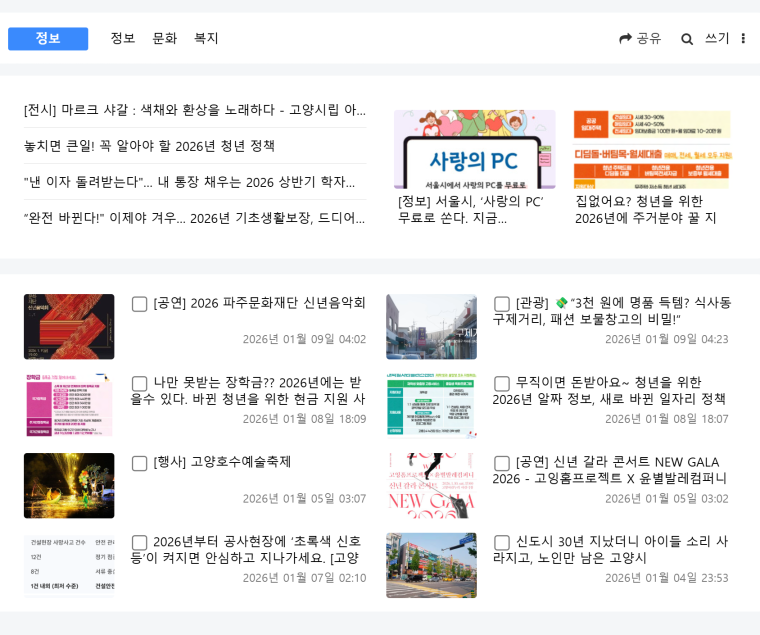This screenshot has width=760, height=635.
Task: Click the 고양호수예술축제 night fountain thumbnail
Action: pos(69,486)
